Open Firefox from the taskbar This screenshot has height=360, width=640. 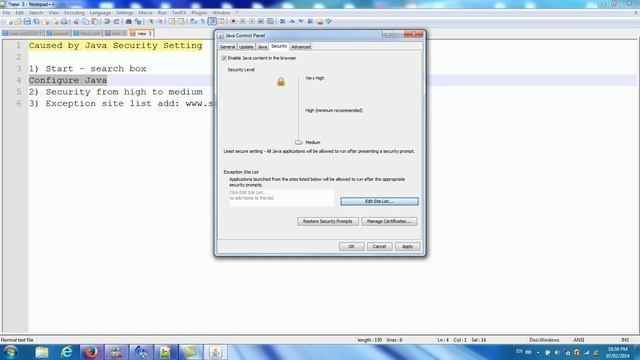pyautogui.click(x=91, y=352)
